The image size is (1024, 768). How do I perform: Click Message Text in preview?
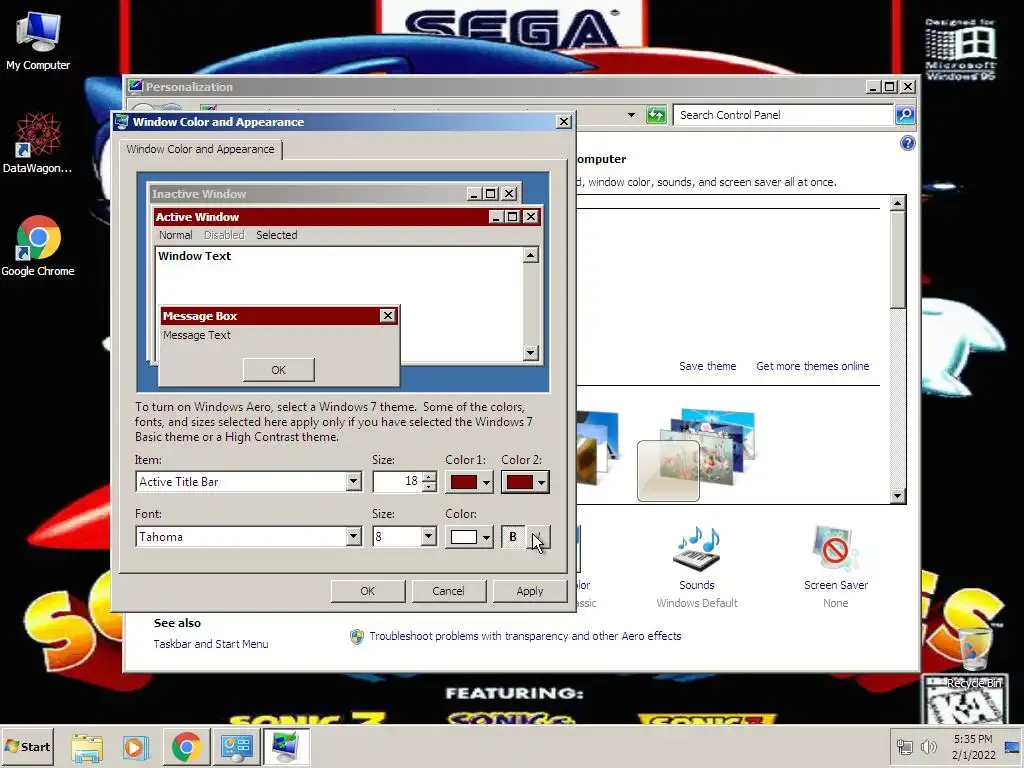(197, 335)
